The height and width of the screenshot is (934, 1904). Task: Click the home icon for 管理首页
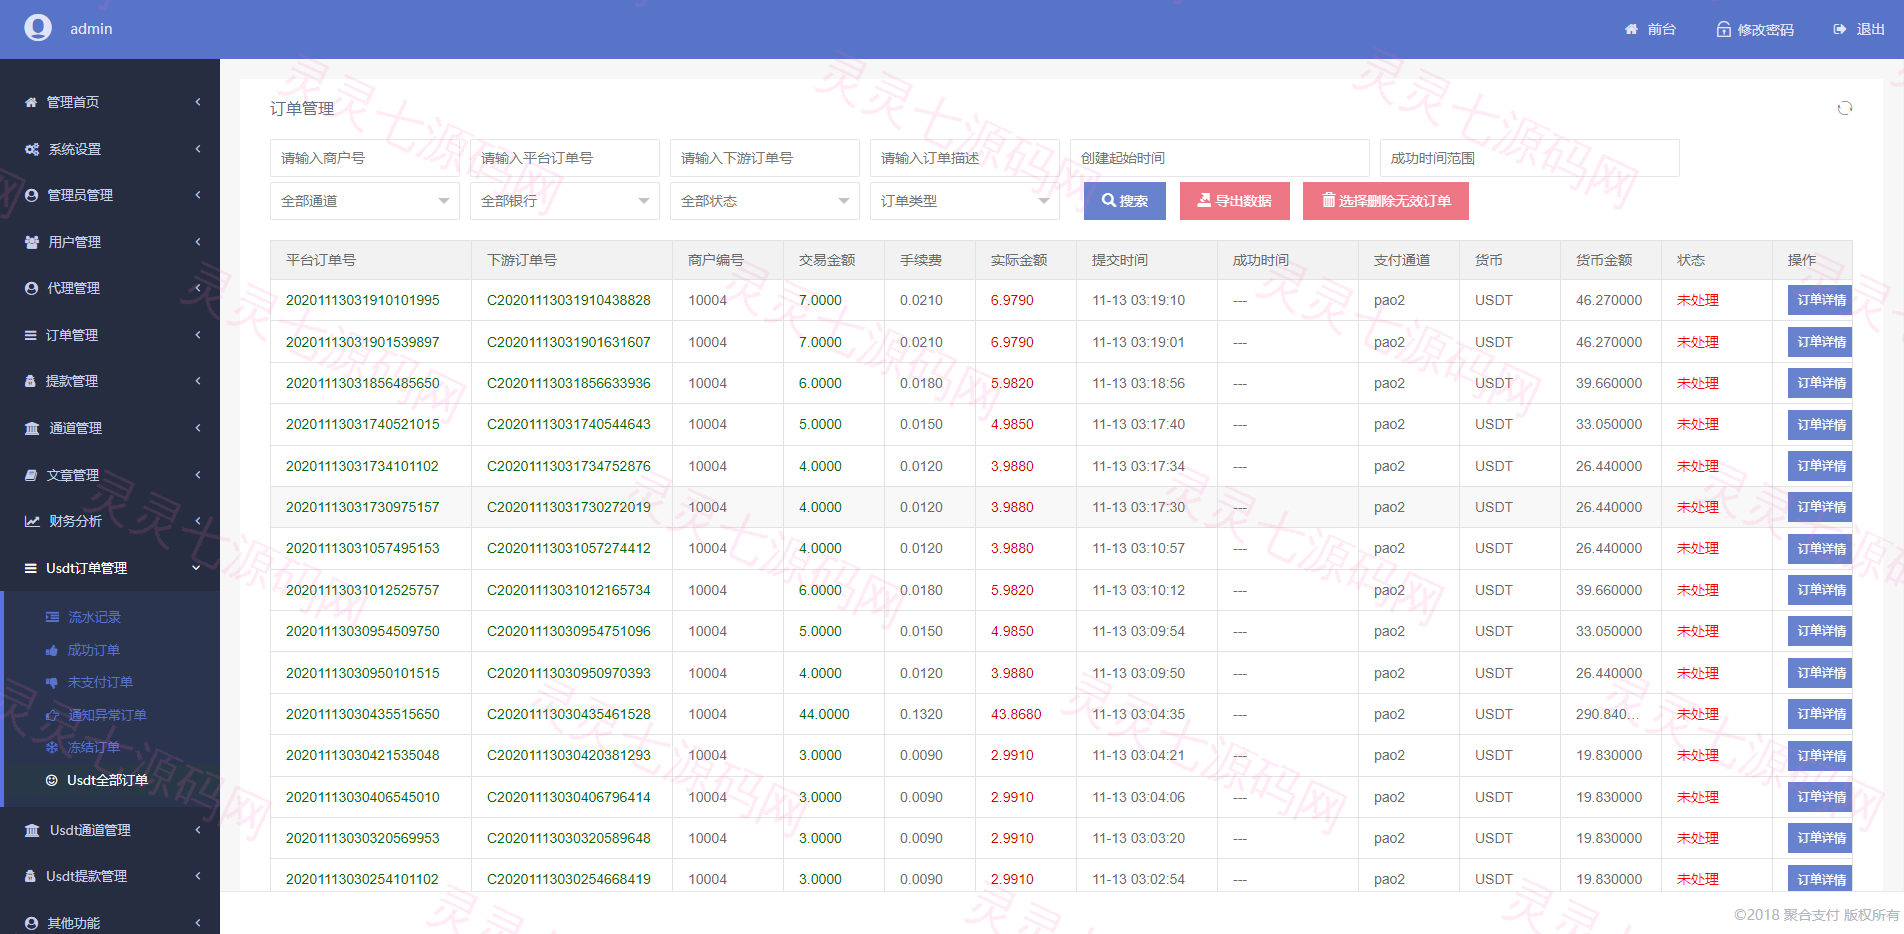pos(31,102)
